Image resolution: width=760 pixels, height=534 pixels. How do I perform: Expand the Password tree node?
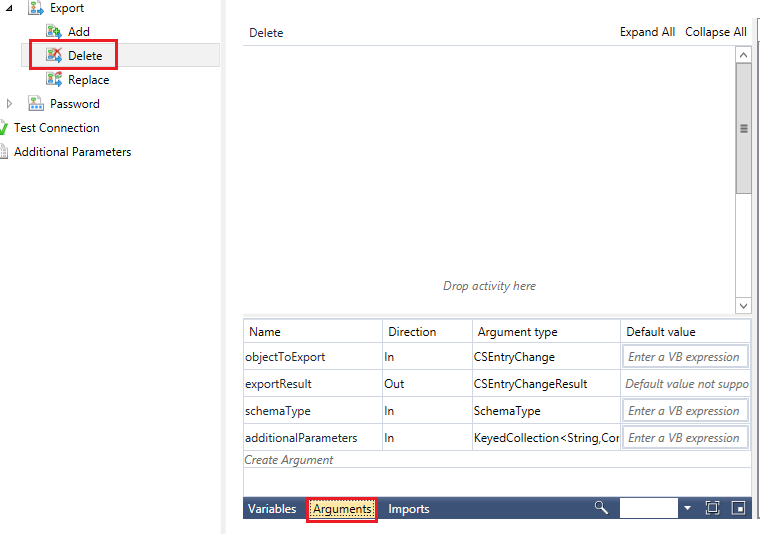coord(9,103)
